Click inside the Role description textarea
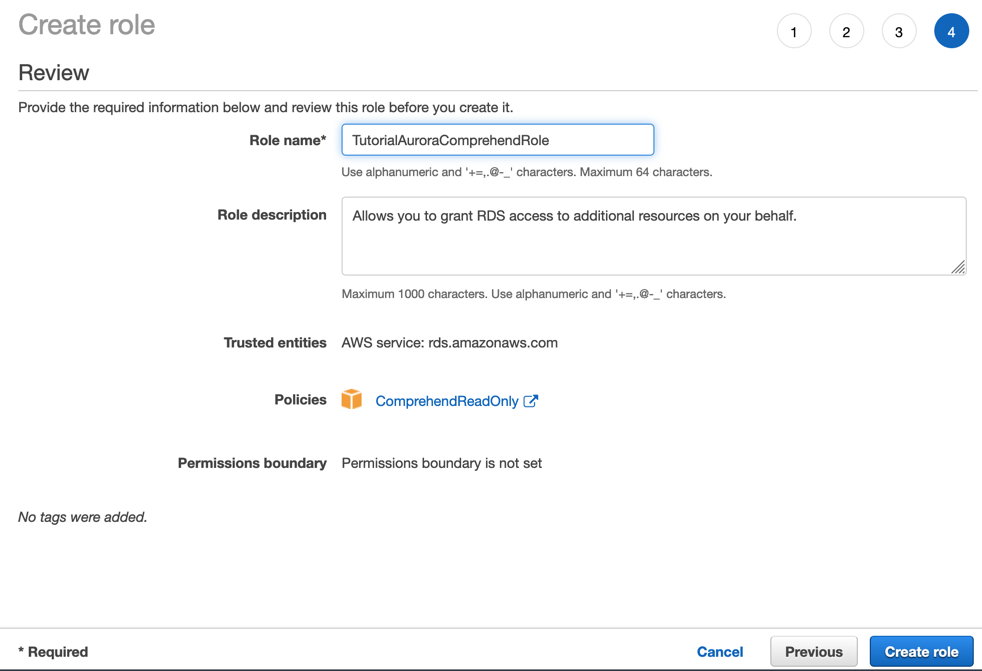Screen dimensions: 982x671 coord(653,236)
